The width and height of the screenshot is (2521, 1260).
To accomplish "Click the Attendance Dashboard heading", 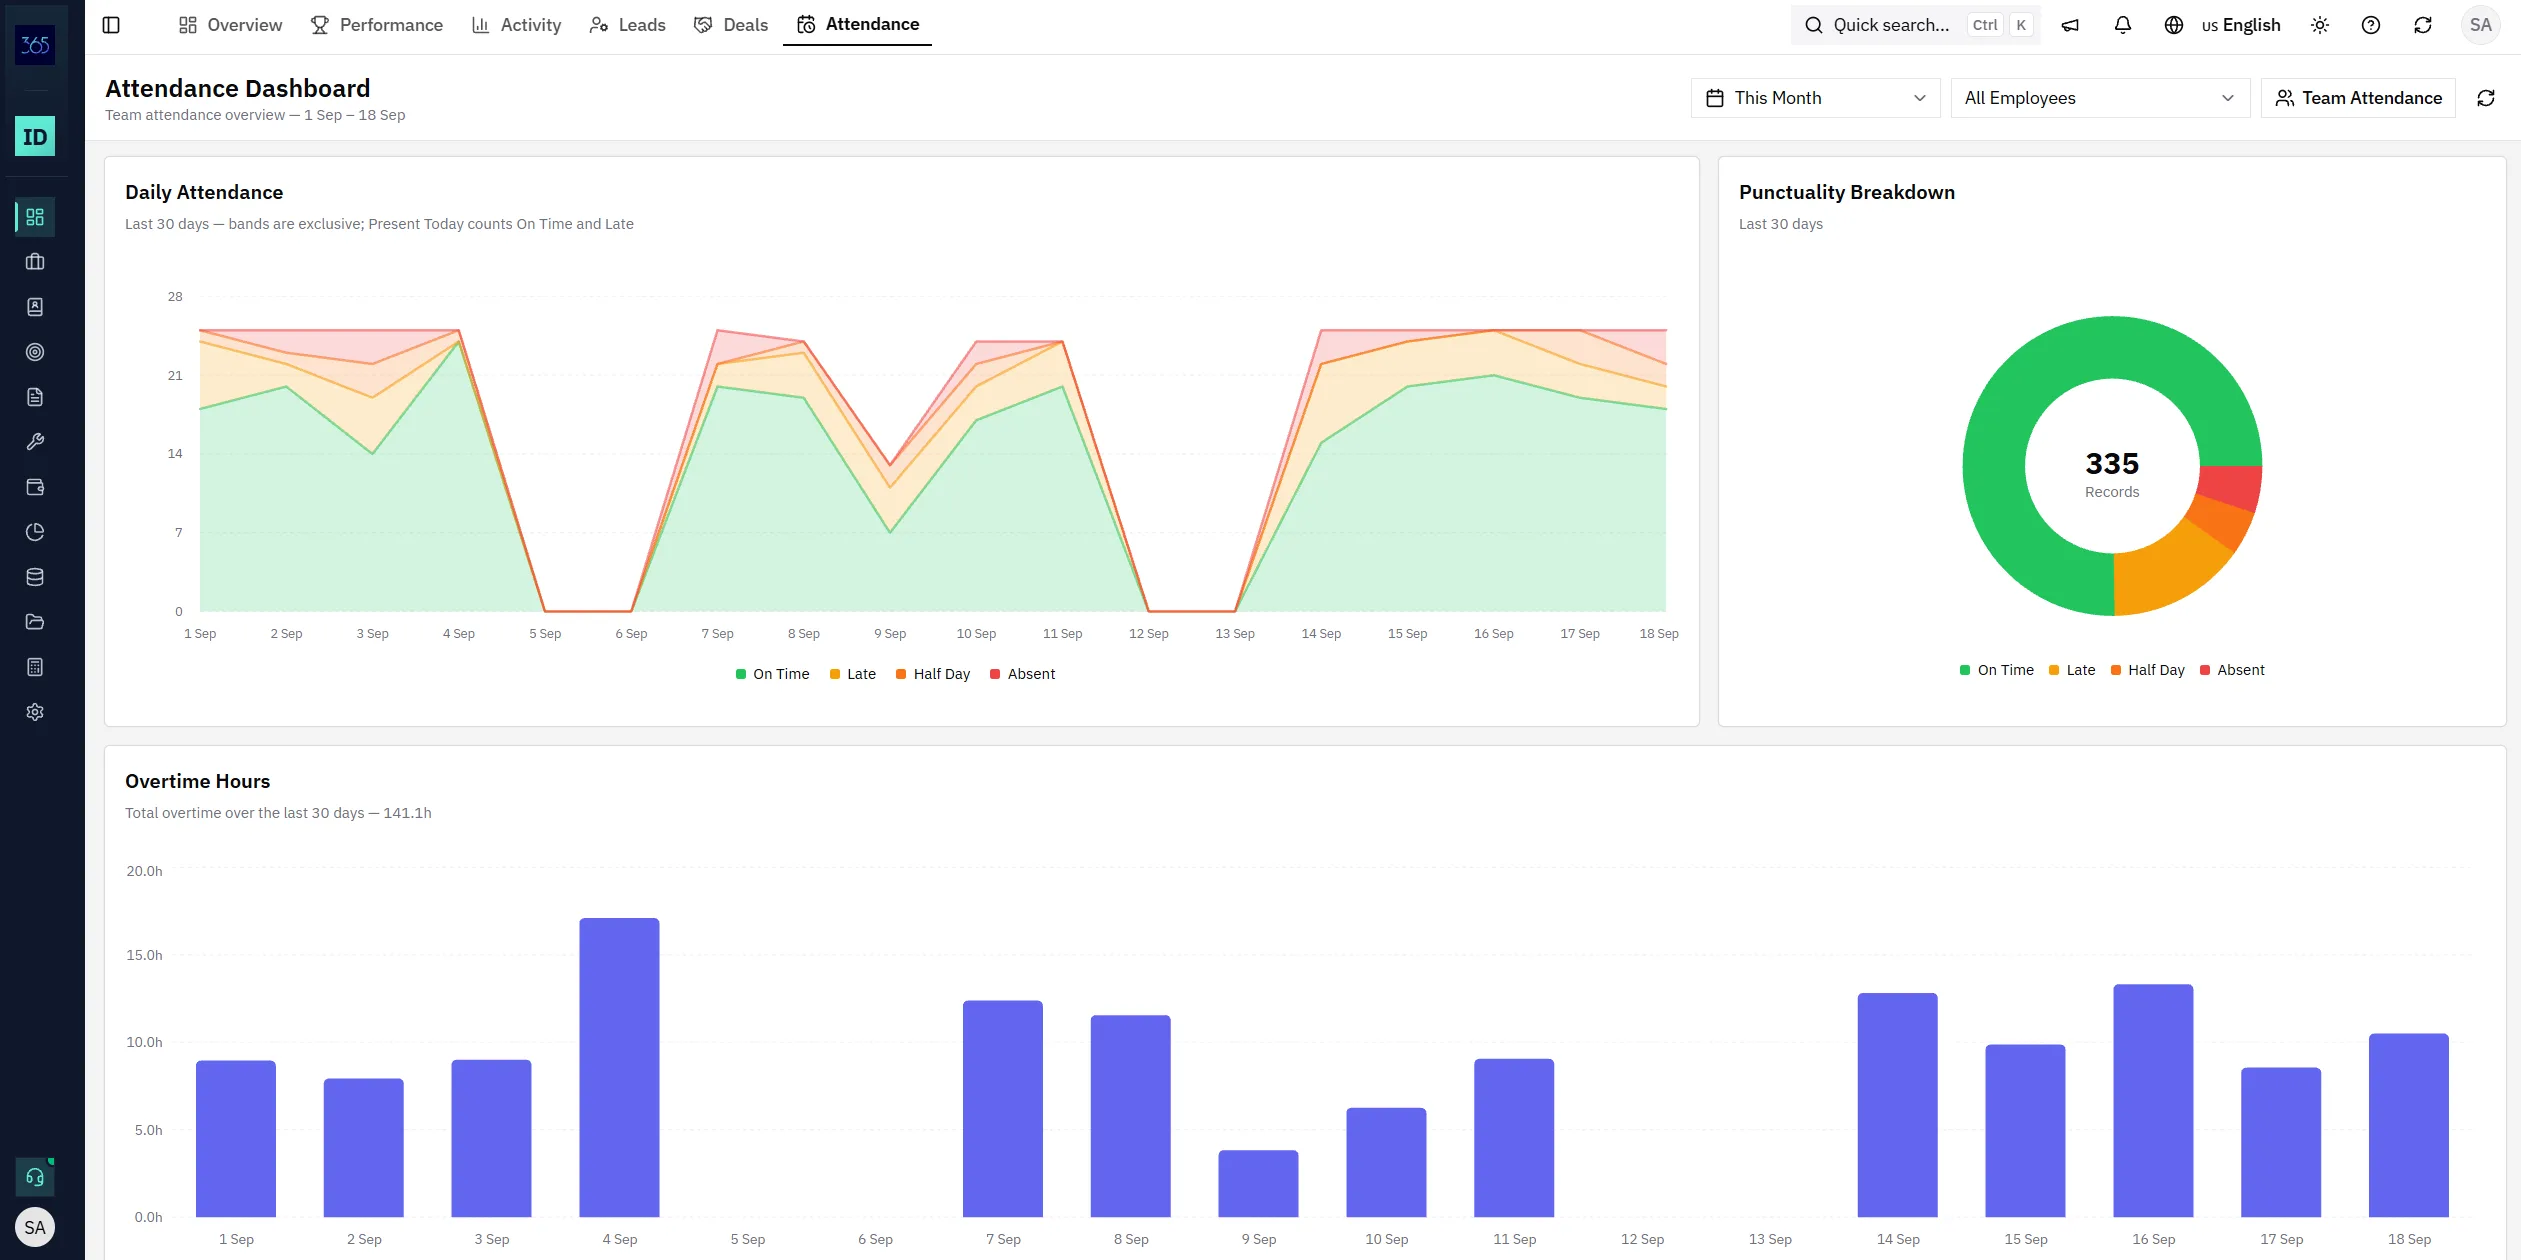I will (238, 88).
